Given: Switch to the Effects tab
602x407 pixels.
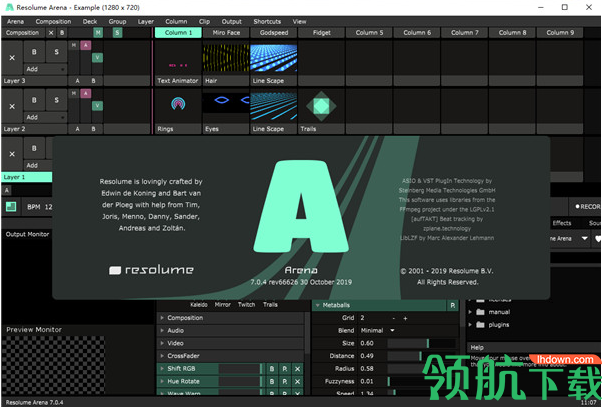Looking at the screenshot, I should [562, 223].
